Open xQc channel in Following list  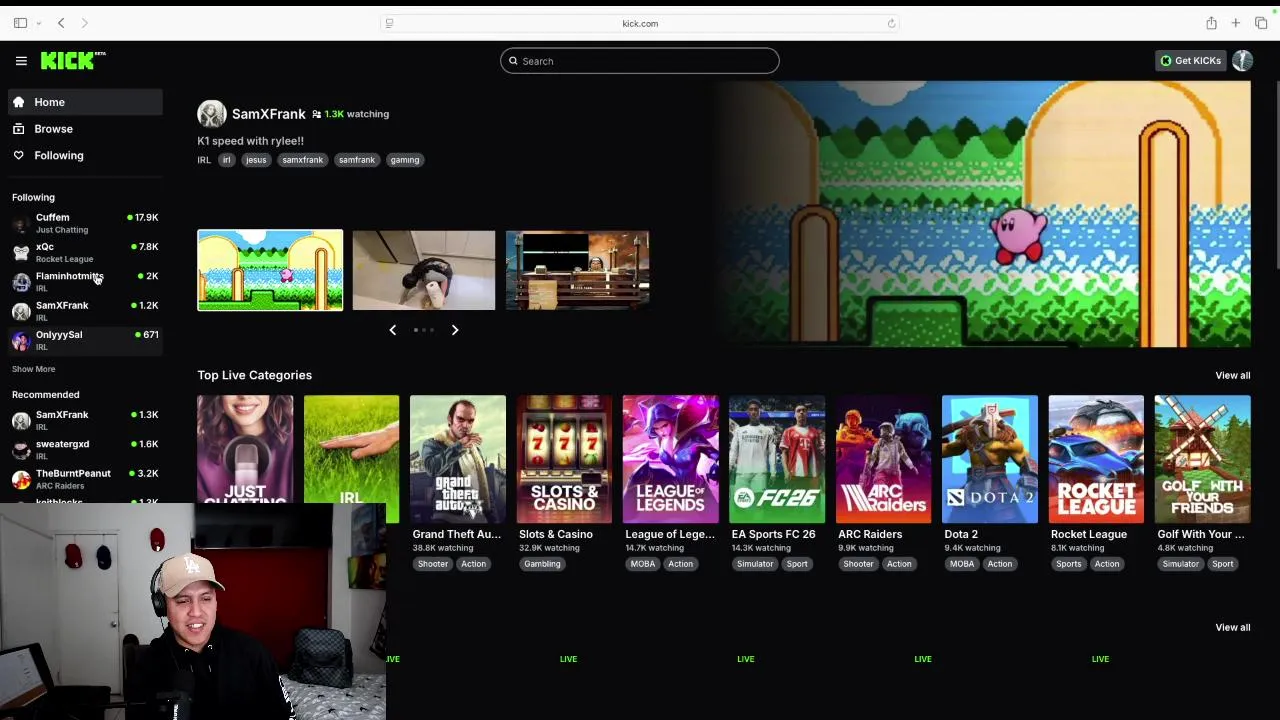[85, 252]
